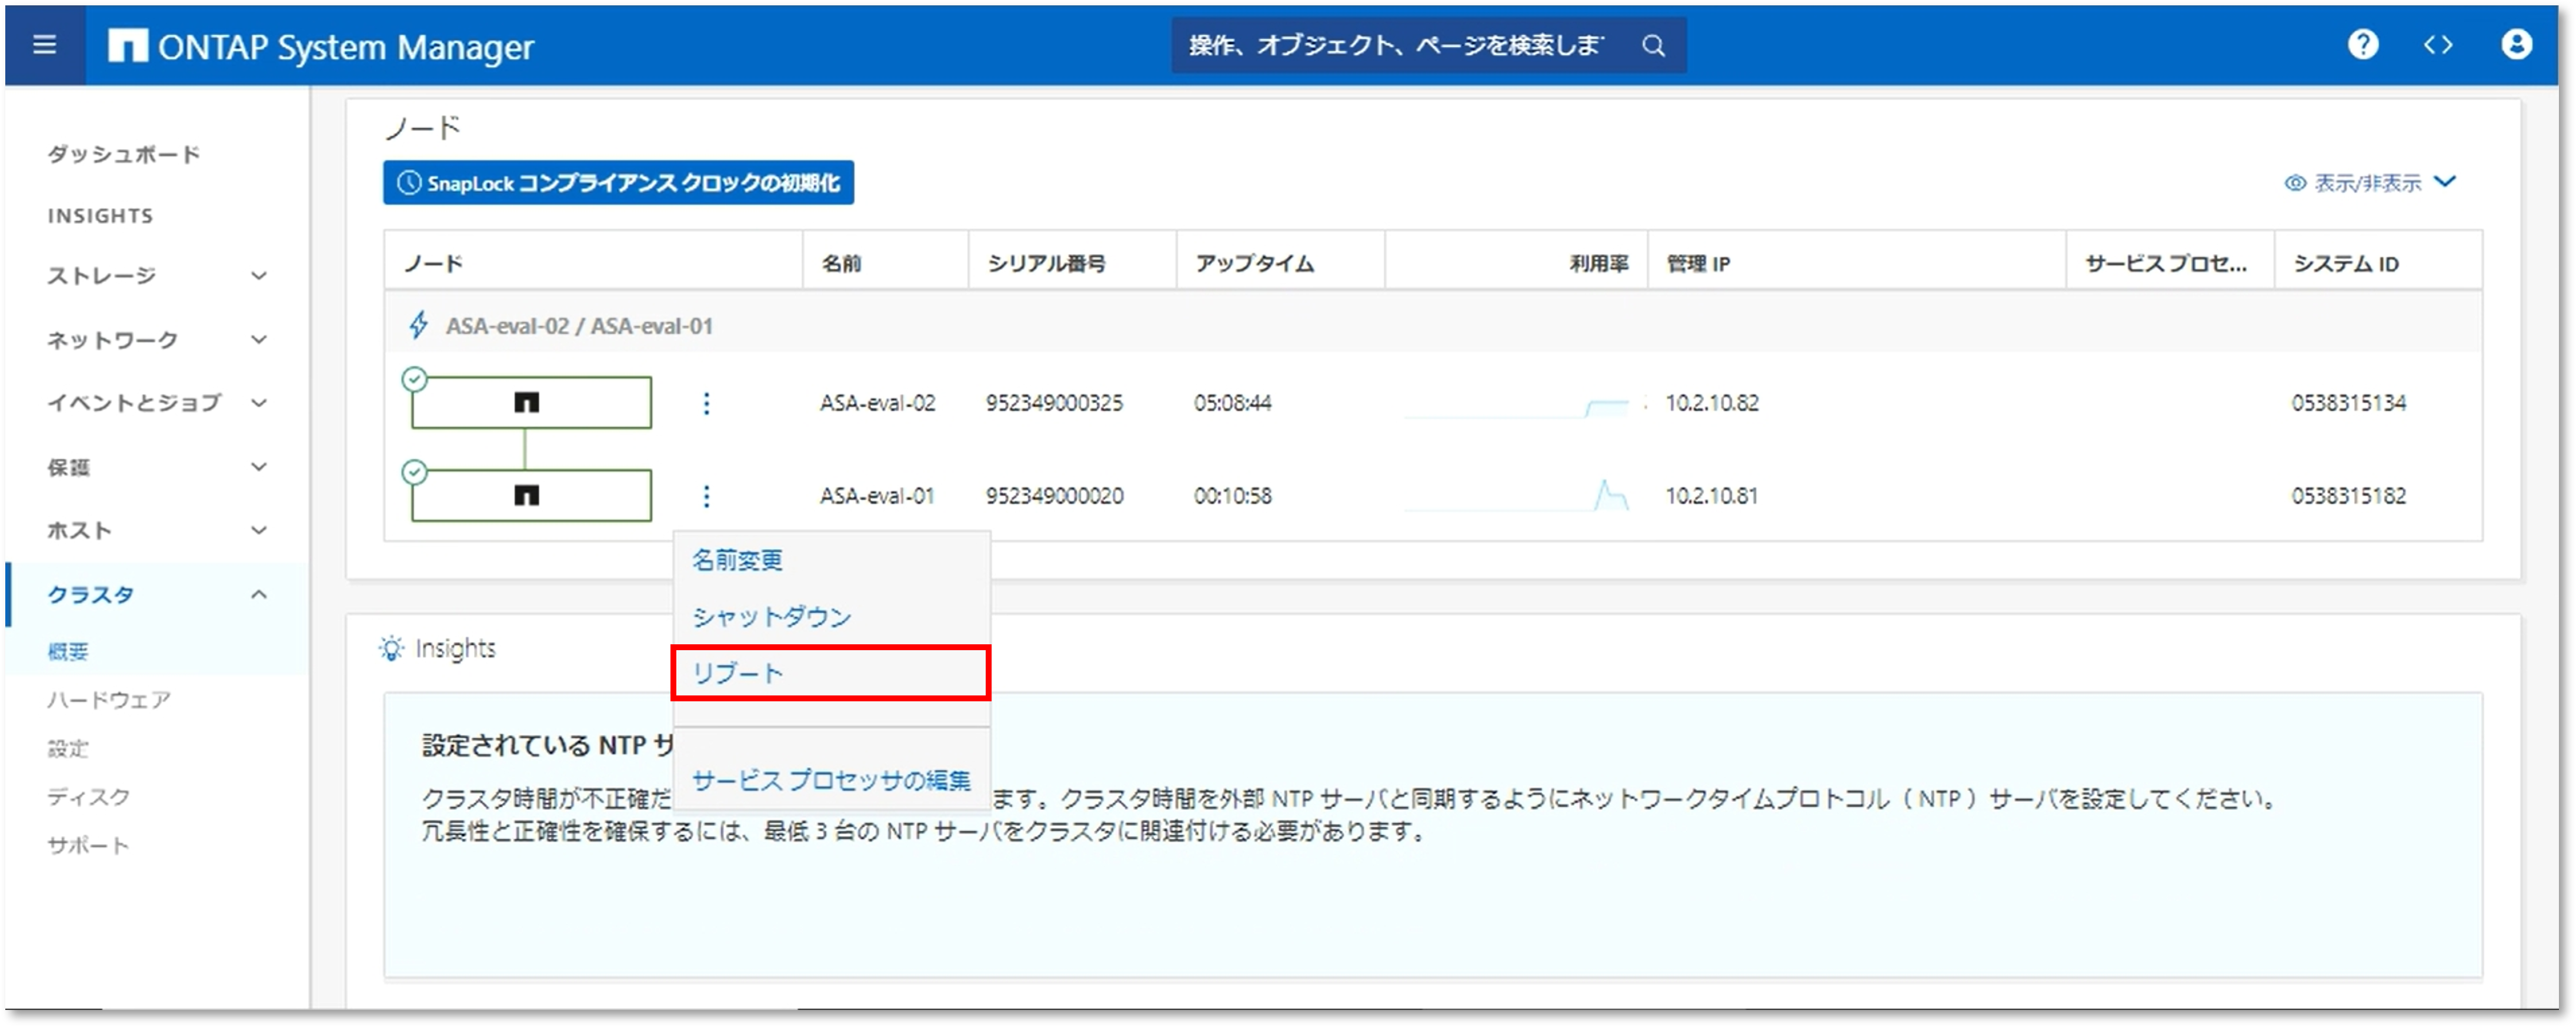Click serial number 952349000020

coord(1054,497)
